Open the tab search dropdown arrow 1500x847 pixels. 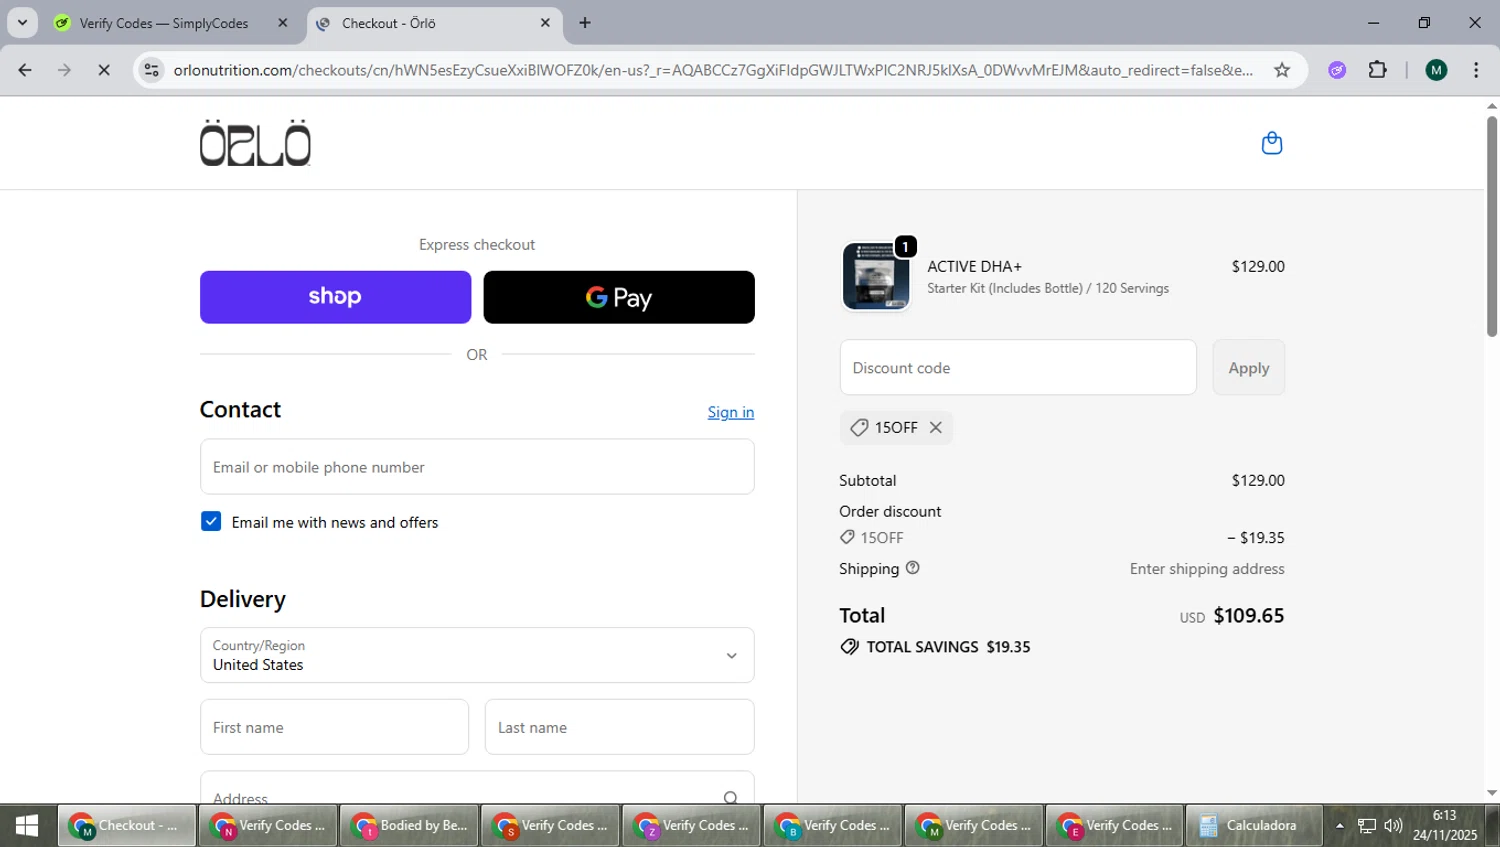[22, 23]
